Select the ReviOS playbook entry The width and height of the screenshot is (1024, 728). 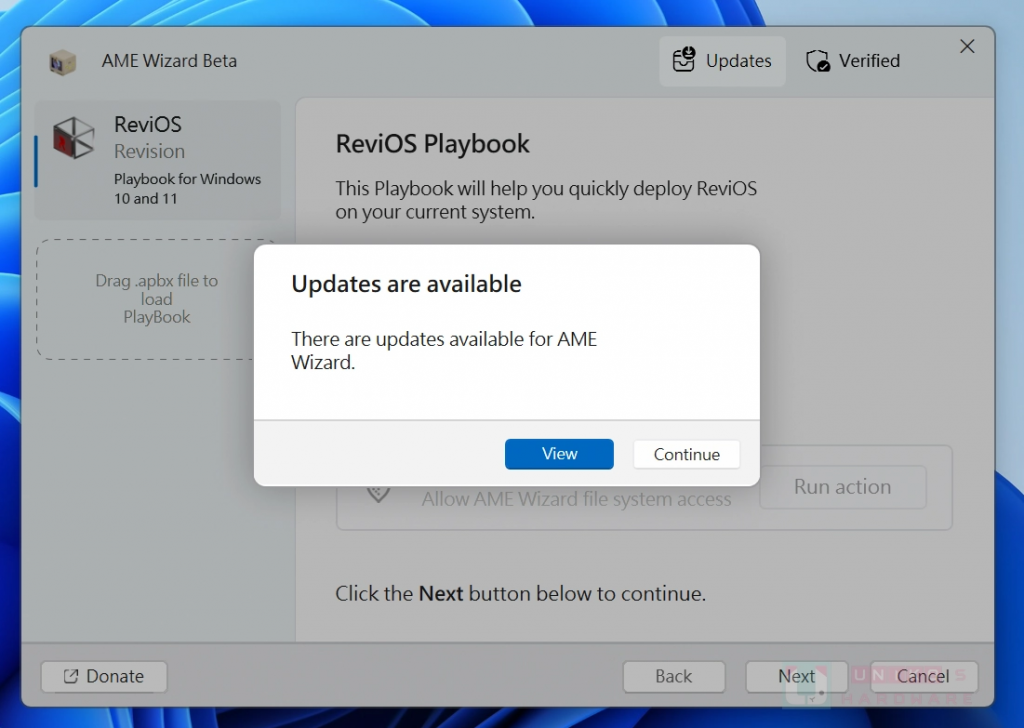[x=157, y=160]
